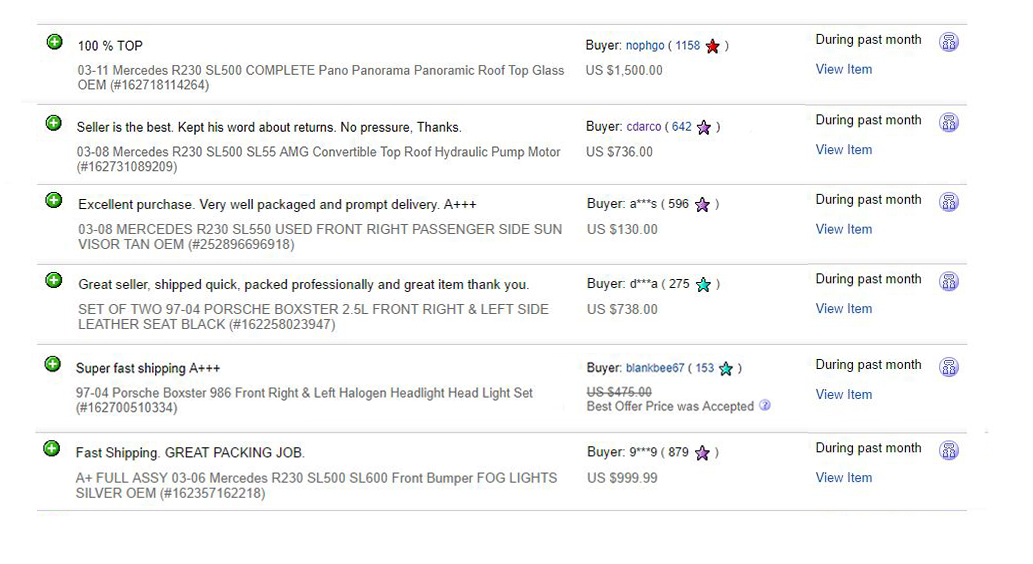Click the feedback icon in the Panoramic Roof row
Screen dimensions: 1033x564
[949, 42]
